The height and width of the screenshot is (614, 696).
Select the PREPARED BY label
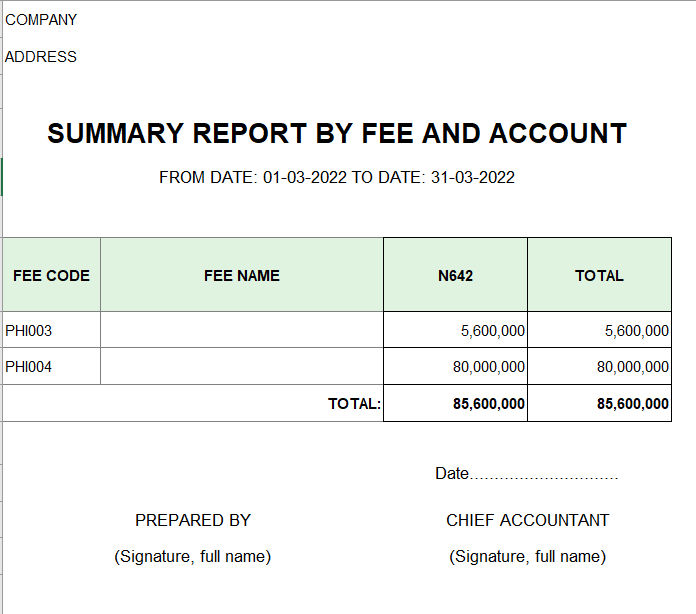[193, 520]
